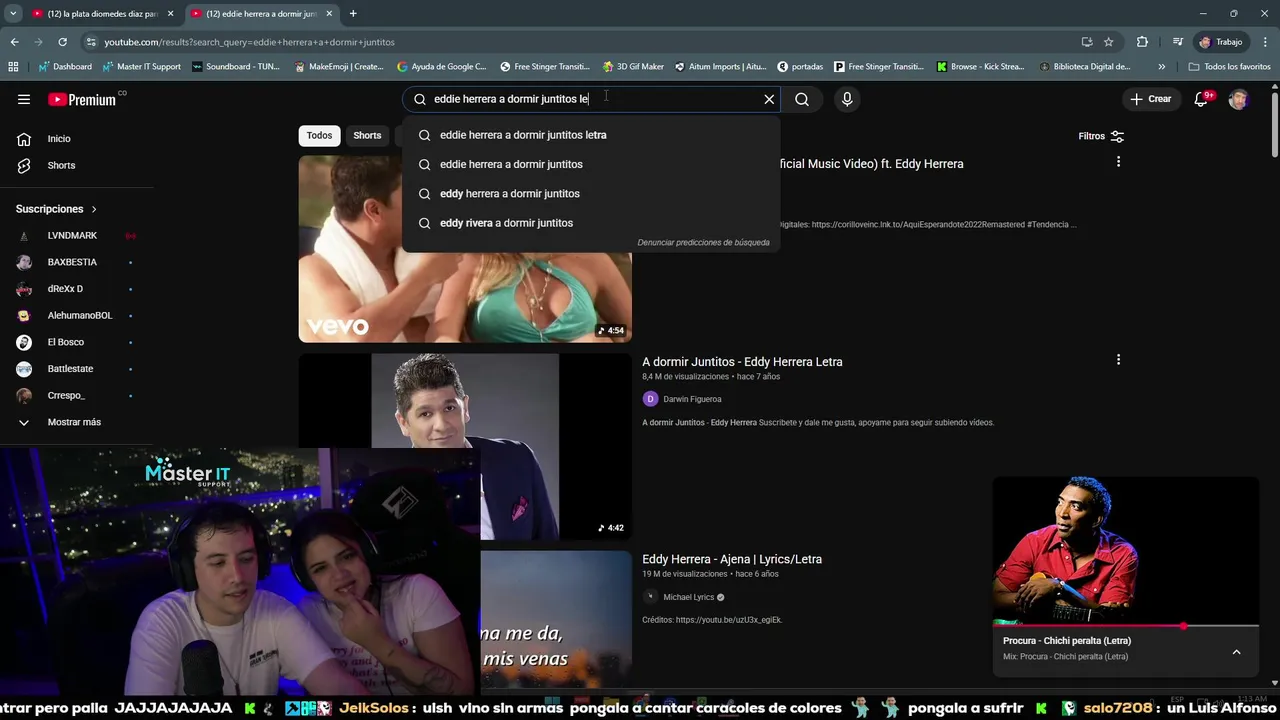Expand the Suscripciones section
This screenshot has width=1280, height=720.
(57, 209)
